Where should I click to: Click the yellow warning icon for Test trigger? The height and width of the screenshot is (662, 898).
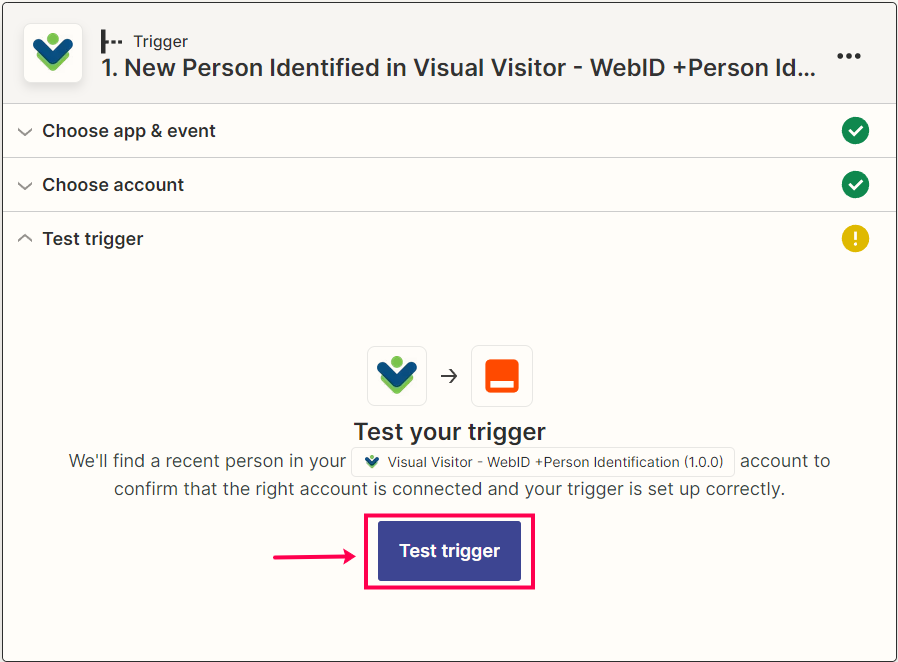(855, 238)
